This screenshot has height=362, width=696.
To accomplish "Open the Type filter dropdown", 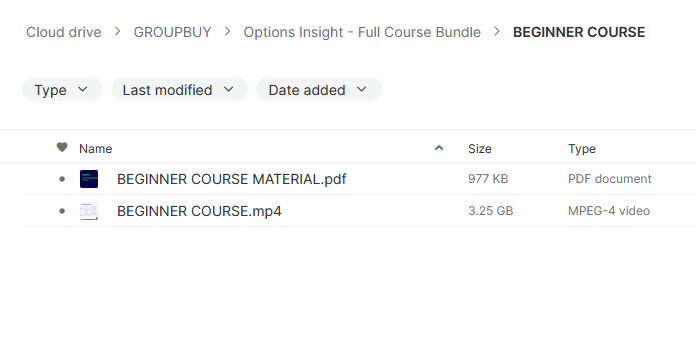I will click(62, 90).
